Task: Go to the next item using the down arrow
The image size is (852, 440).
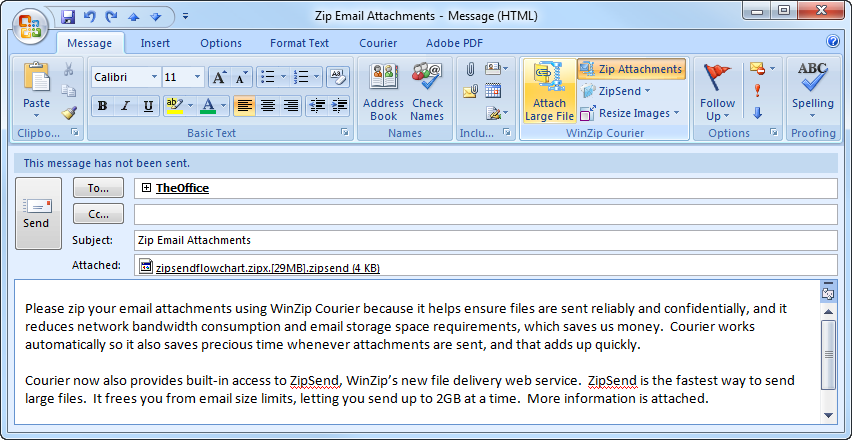Action: (156, 17)
